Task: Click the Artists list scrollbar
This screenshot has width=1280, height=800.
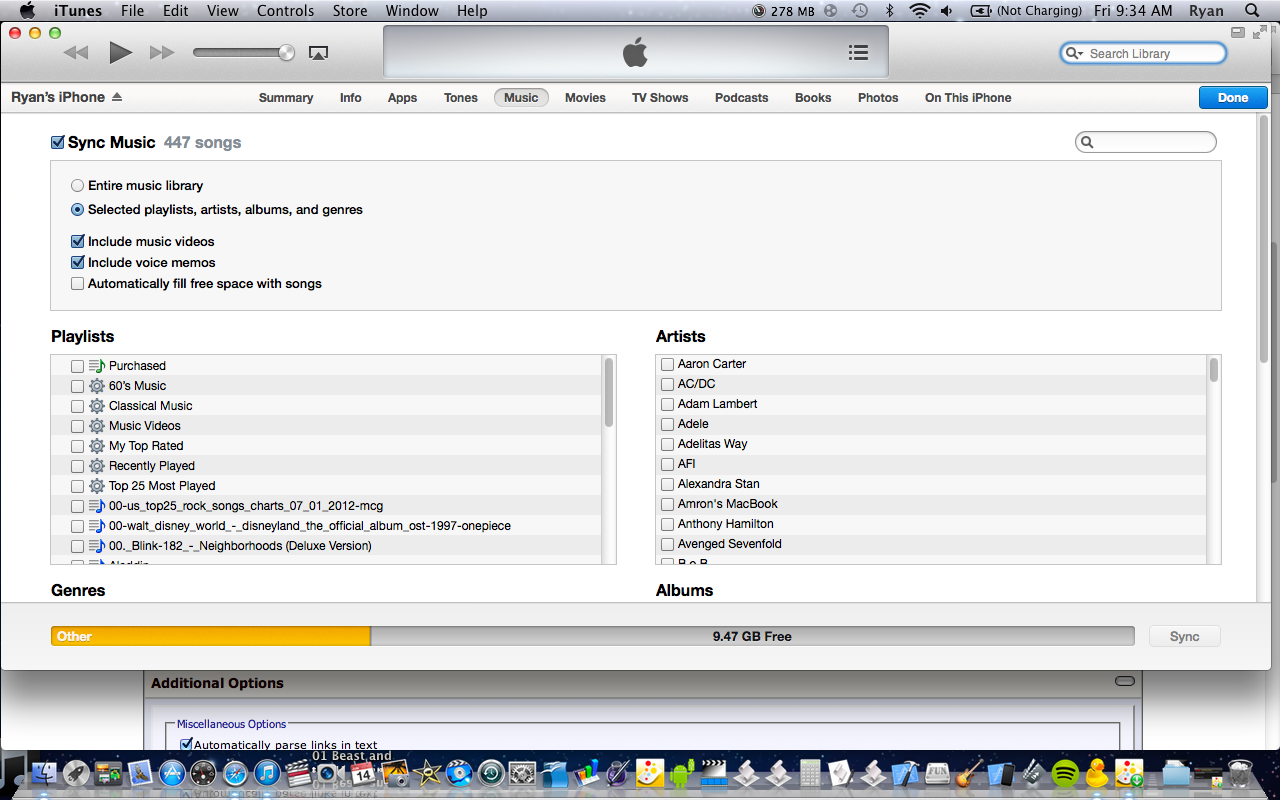Action: click(1214, 370)
